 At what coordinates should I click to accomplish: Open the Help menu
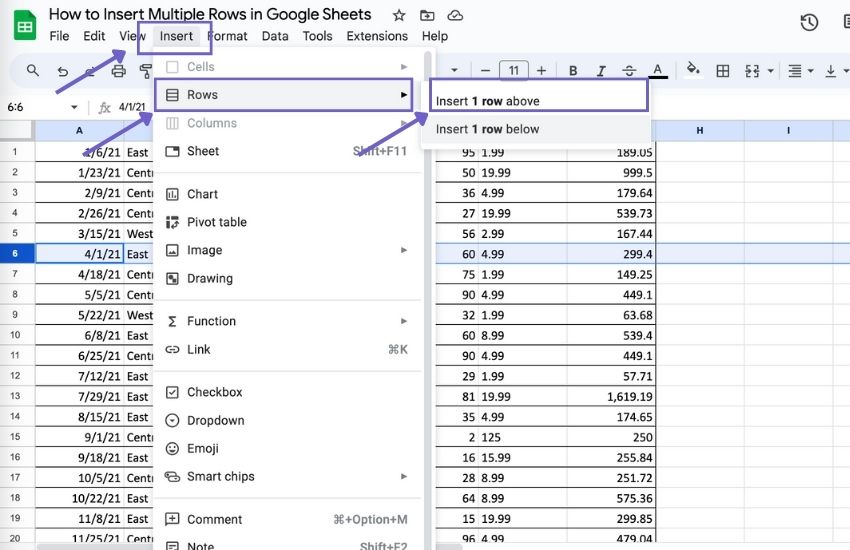click(x=435, y=36)
